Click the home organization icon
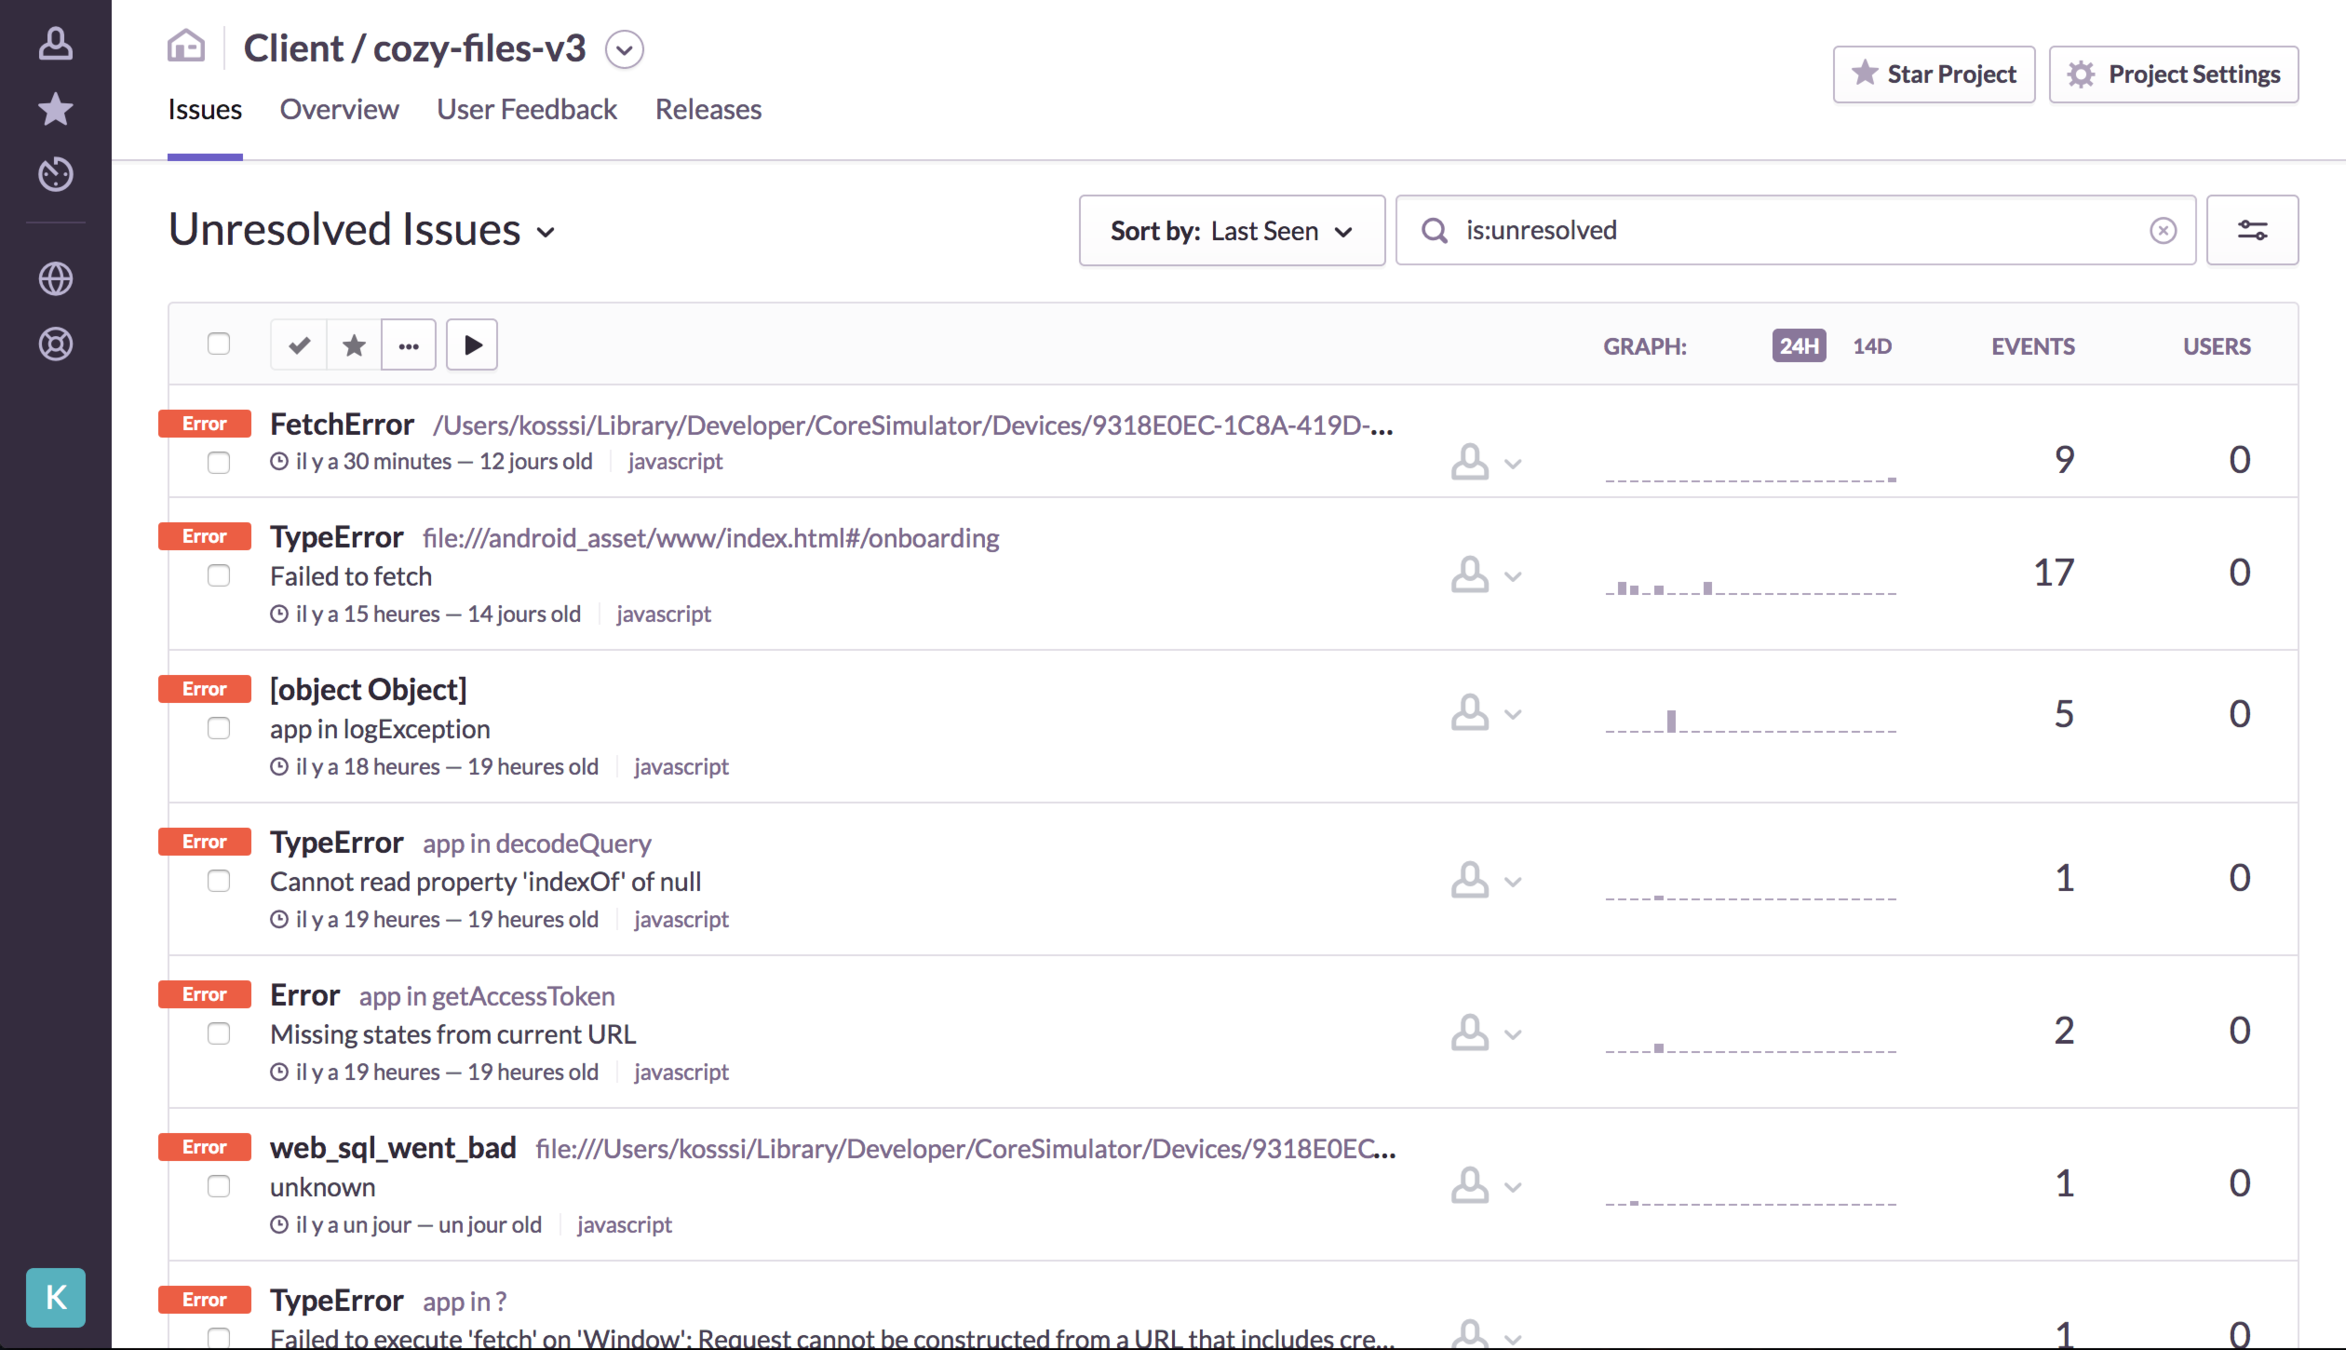Viewport: 2346px width, 1350px height. (186, 46)
